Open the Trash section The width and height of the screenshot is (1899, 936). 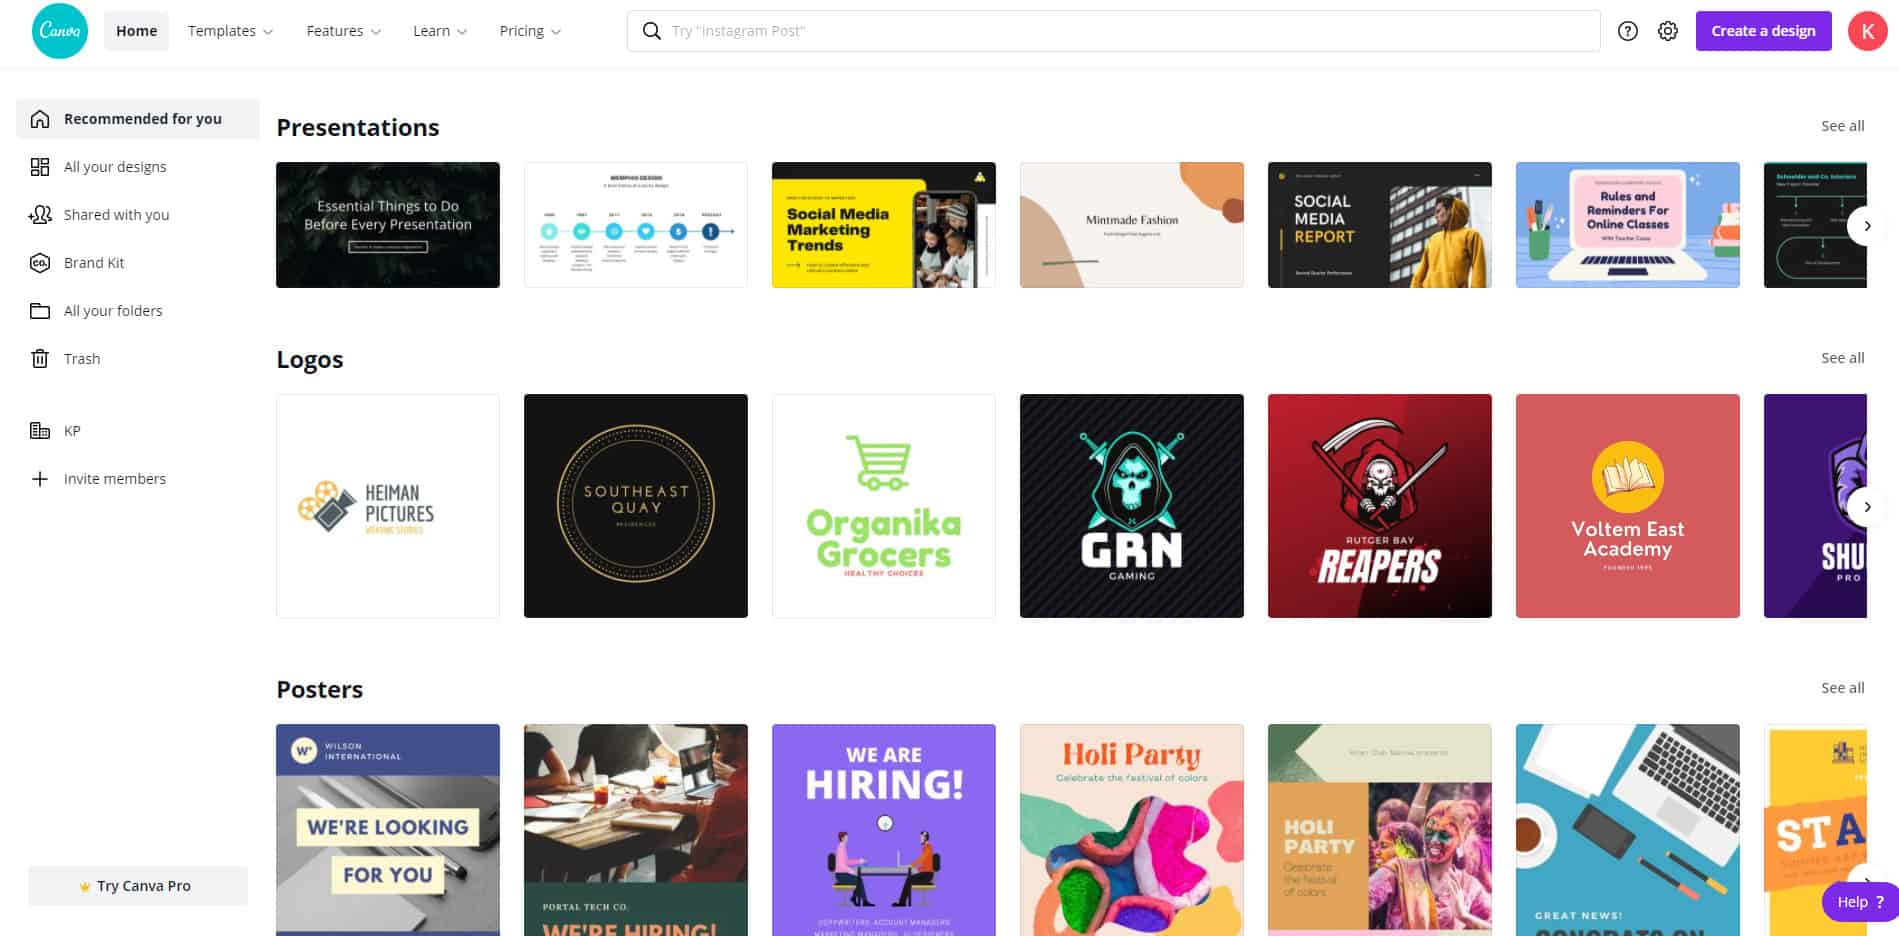[138, 359]
